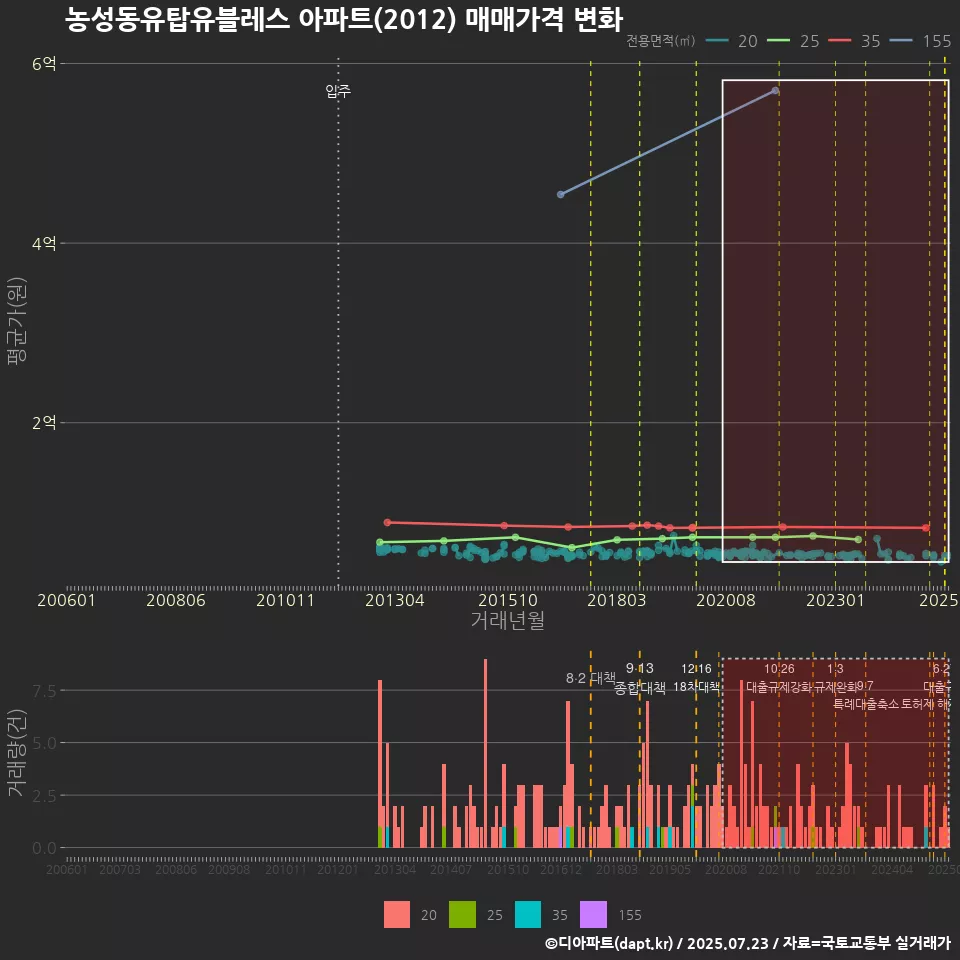The height and width of the screenshot is (960, 960).
Task: Click the 4억 y-axis label
Action: click(44, 243)
